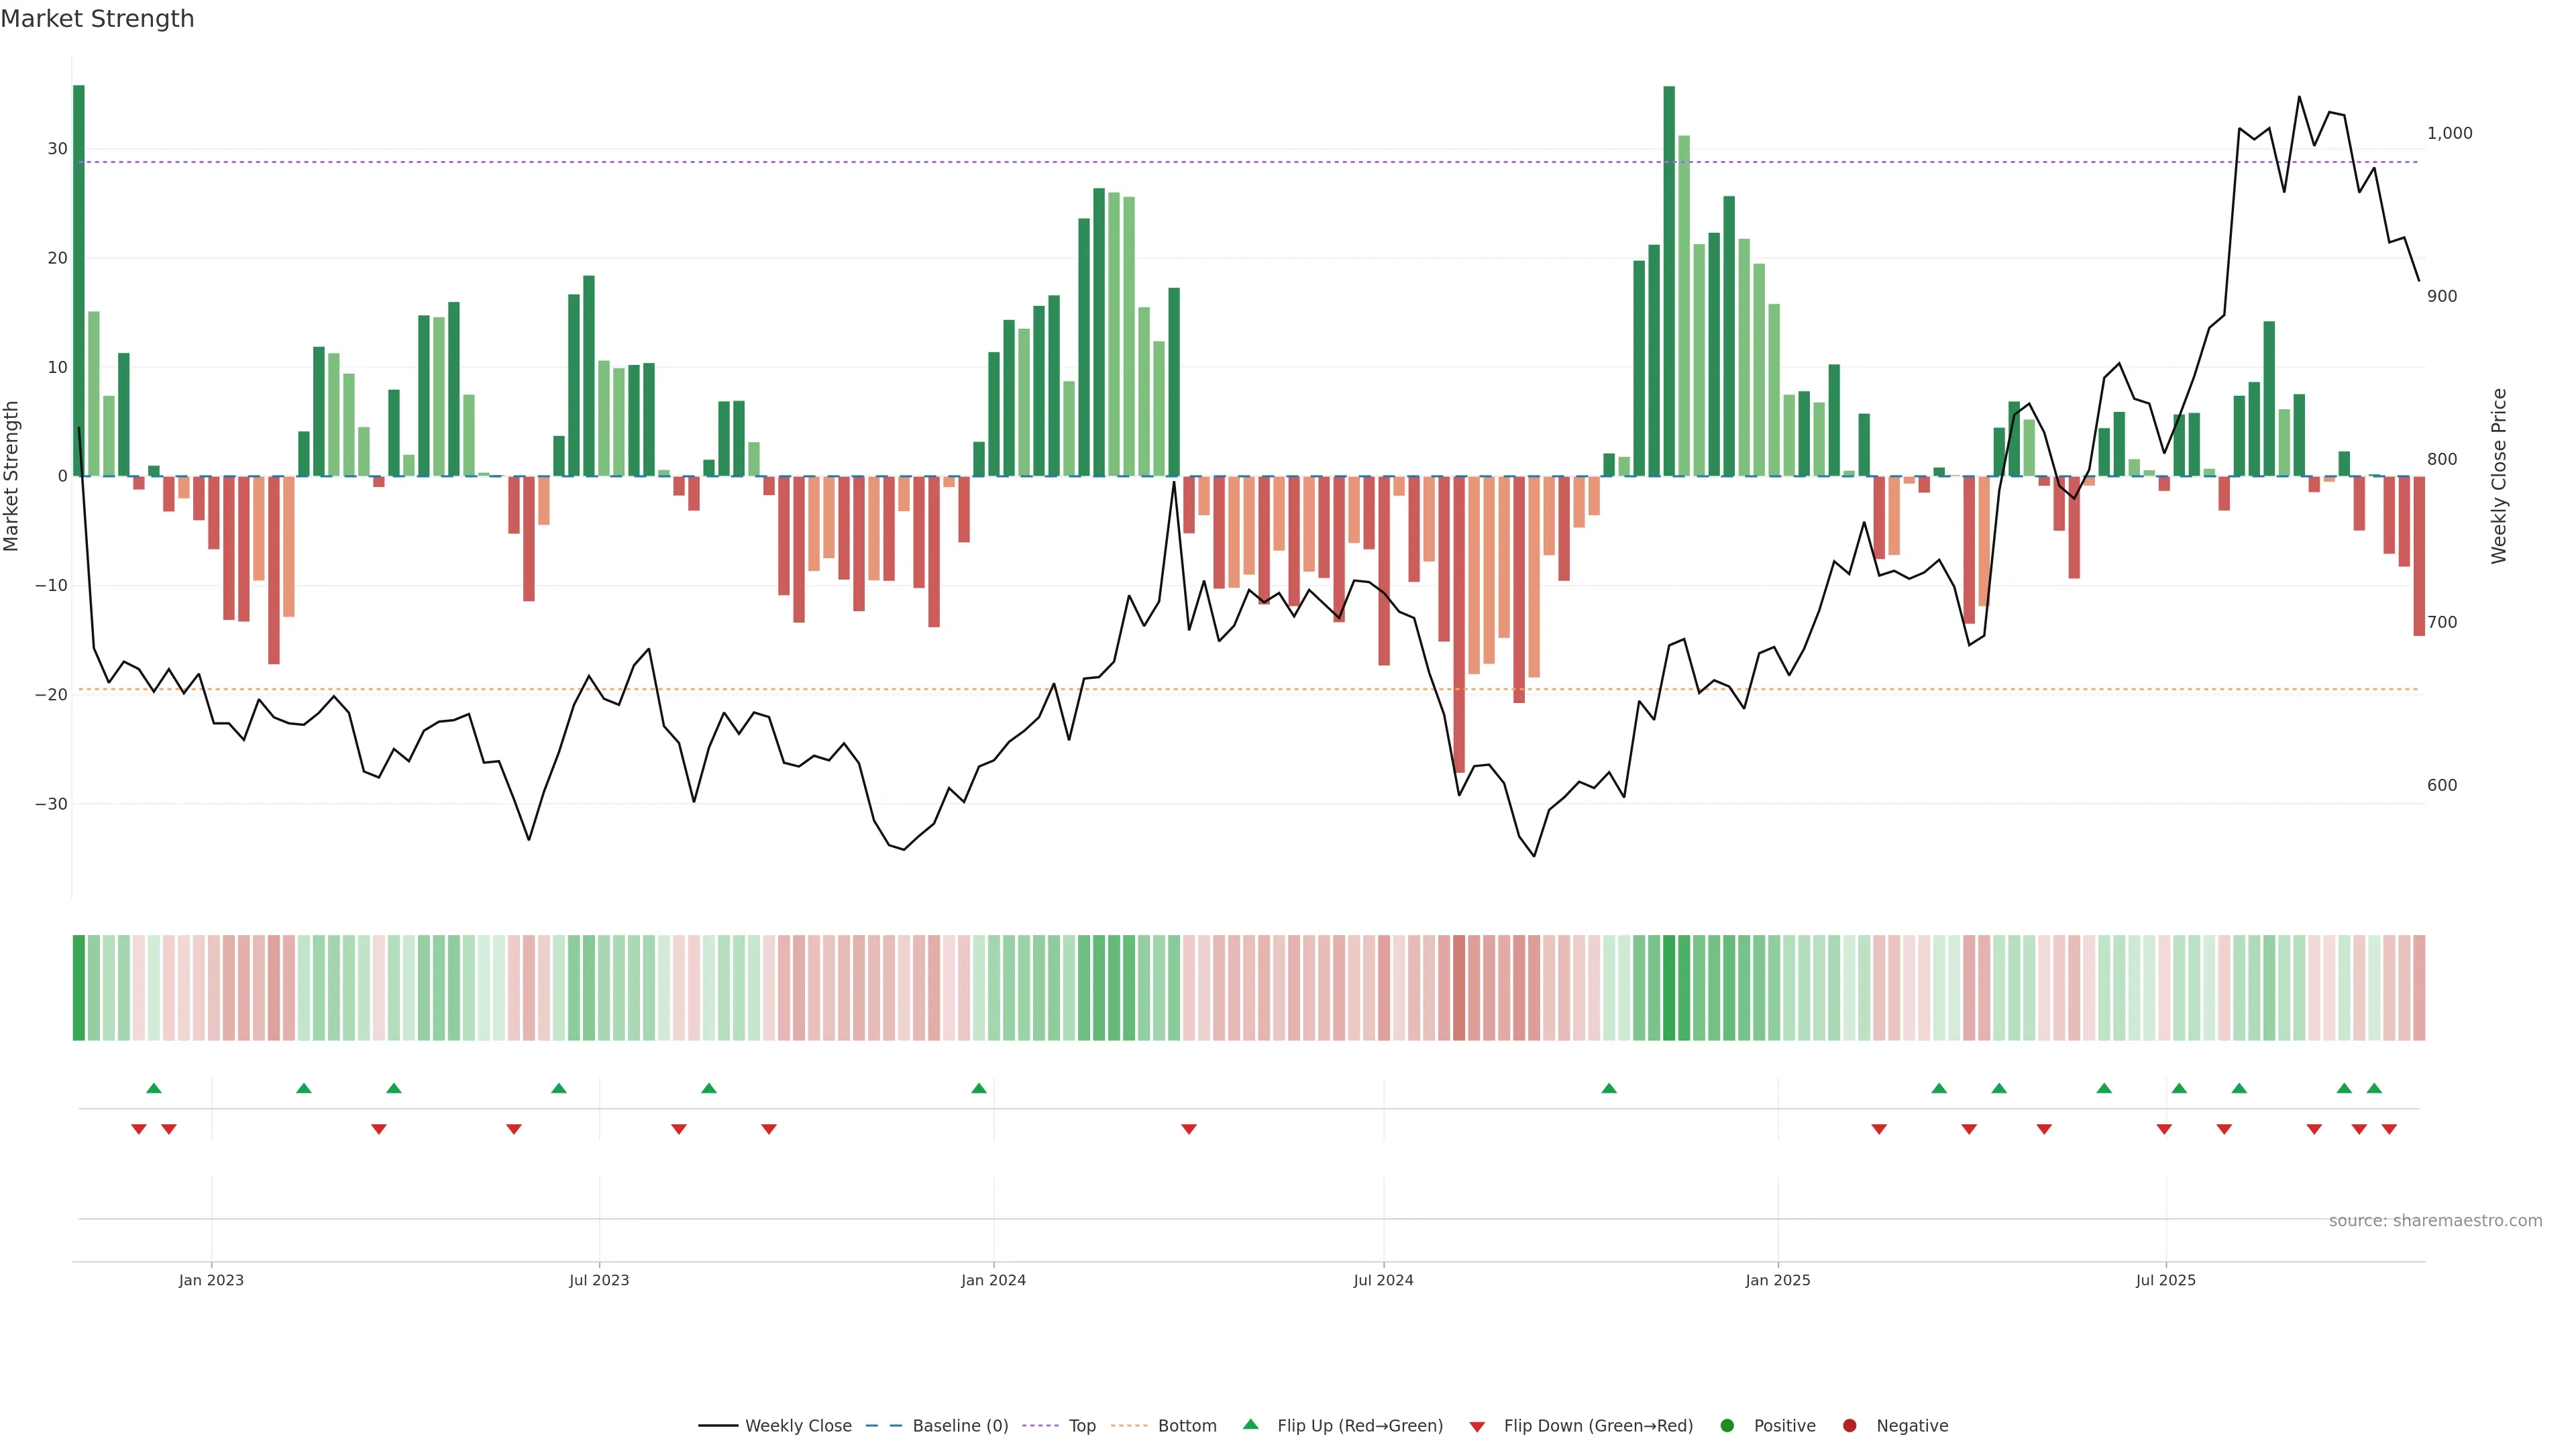
Task: Click the 1,000 right axis price label
Action: tap(2449, 133)
